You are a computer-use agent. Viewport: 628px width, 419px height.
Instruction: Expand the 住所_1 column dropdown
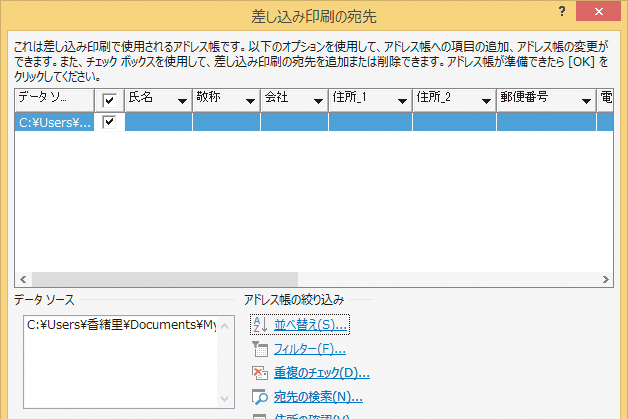click(x=403, y=101)
